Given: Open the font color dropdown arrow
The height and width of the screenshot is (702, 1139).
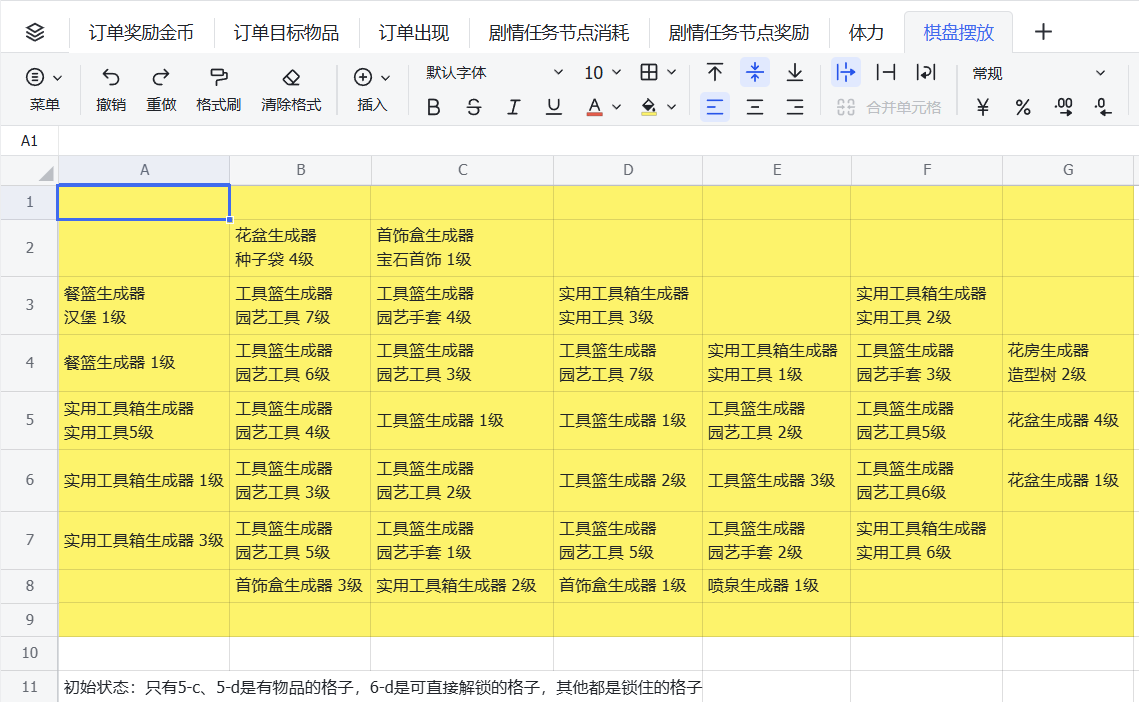Looking at the screenshot, I should [617, 108].
